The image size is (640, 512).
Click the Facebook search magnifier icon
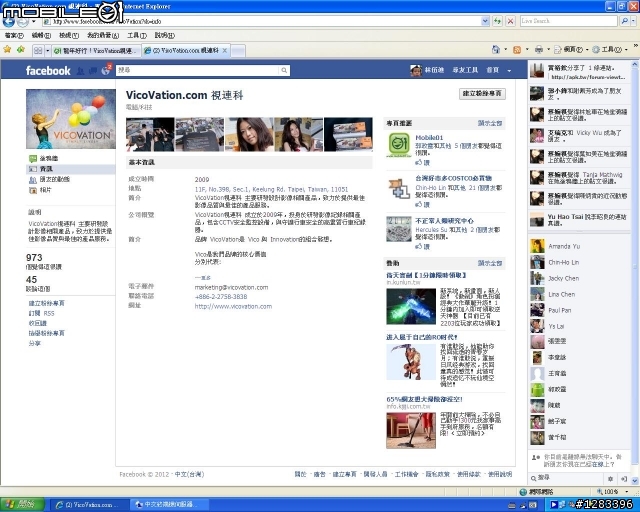[x=284, y=70]
